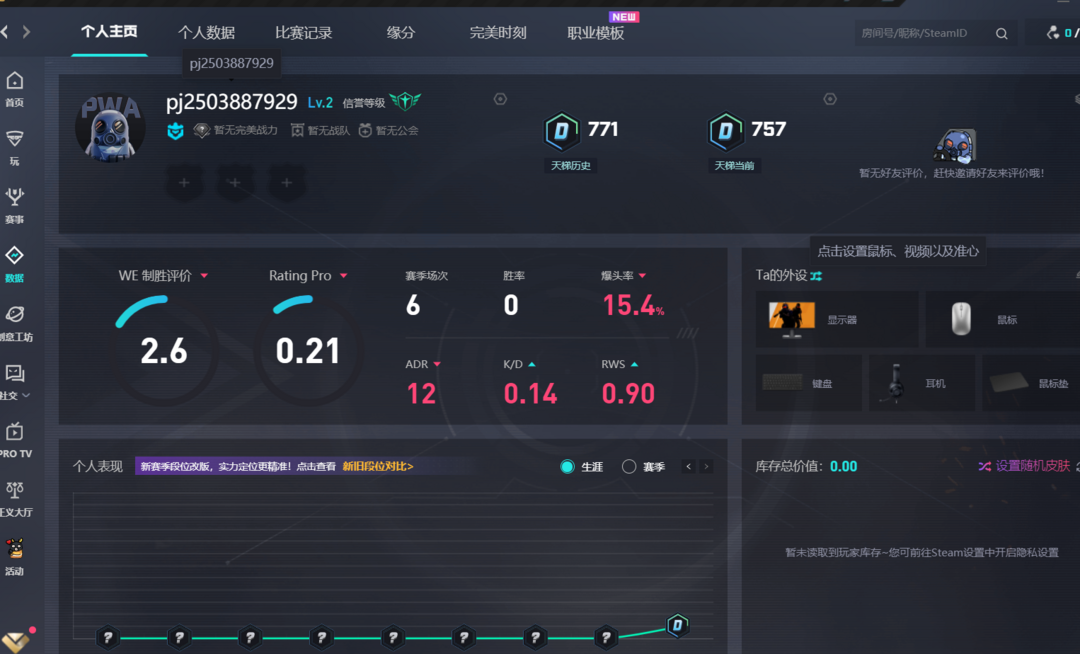1080x654 pixels.
Task: Click the shuffle icon beside Ta的外设
Action: point(816,276)
